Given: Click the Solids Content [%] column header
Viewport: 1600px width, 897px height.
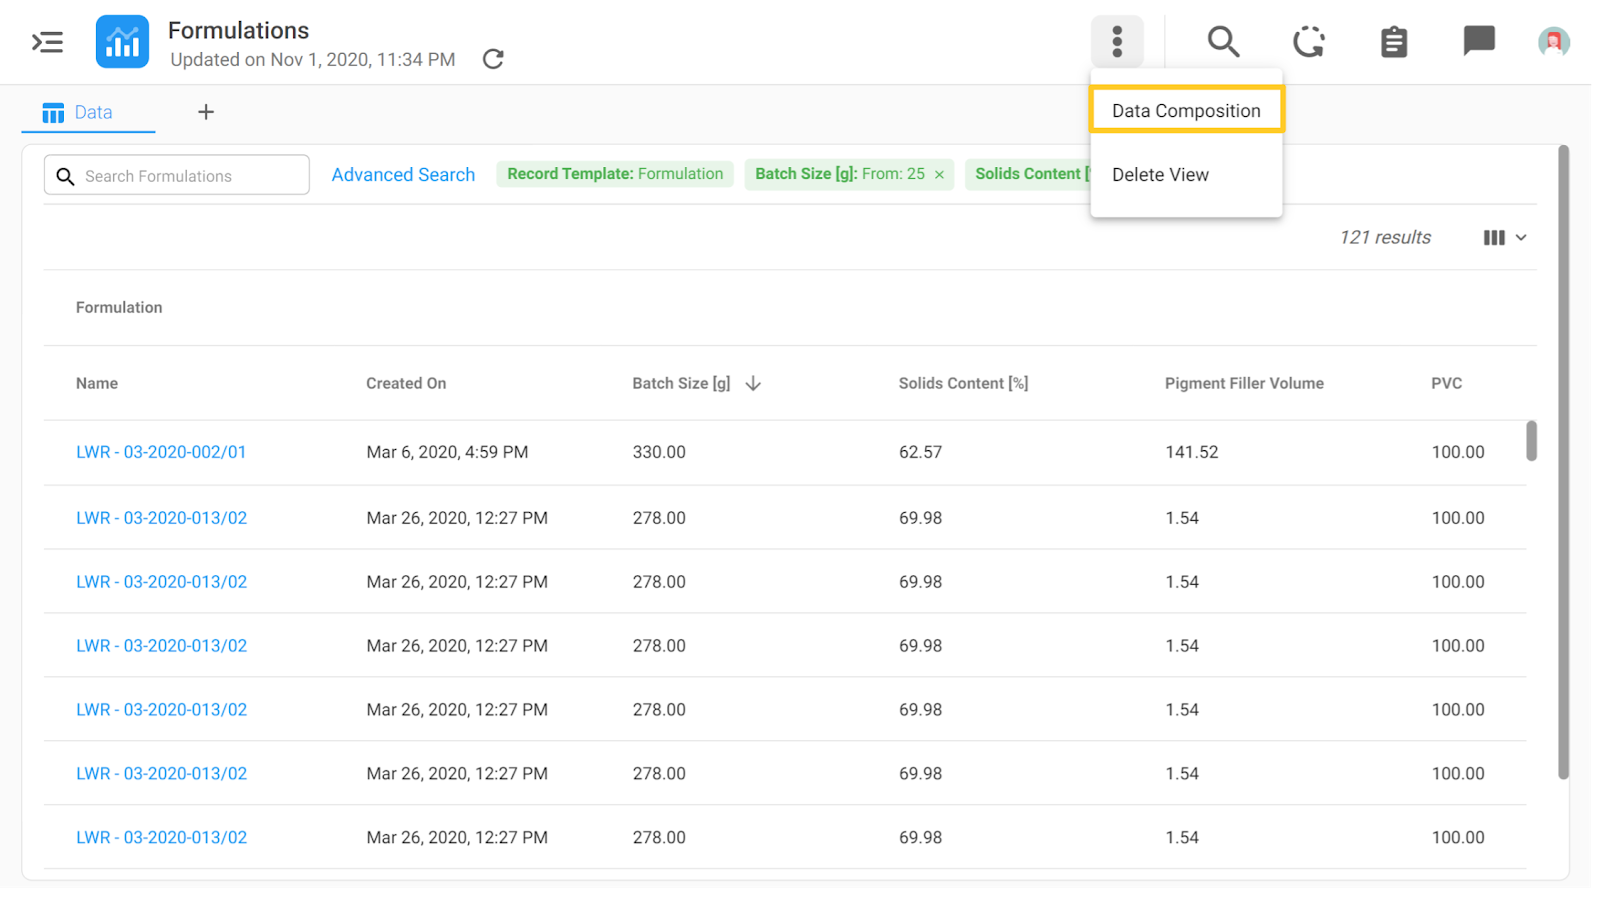Looking at the screenshot, I should click(x=963, y=383).
